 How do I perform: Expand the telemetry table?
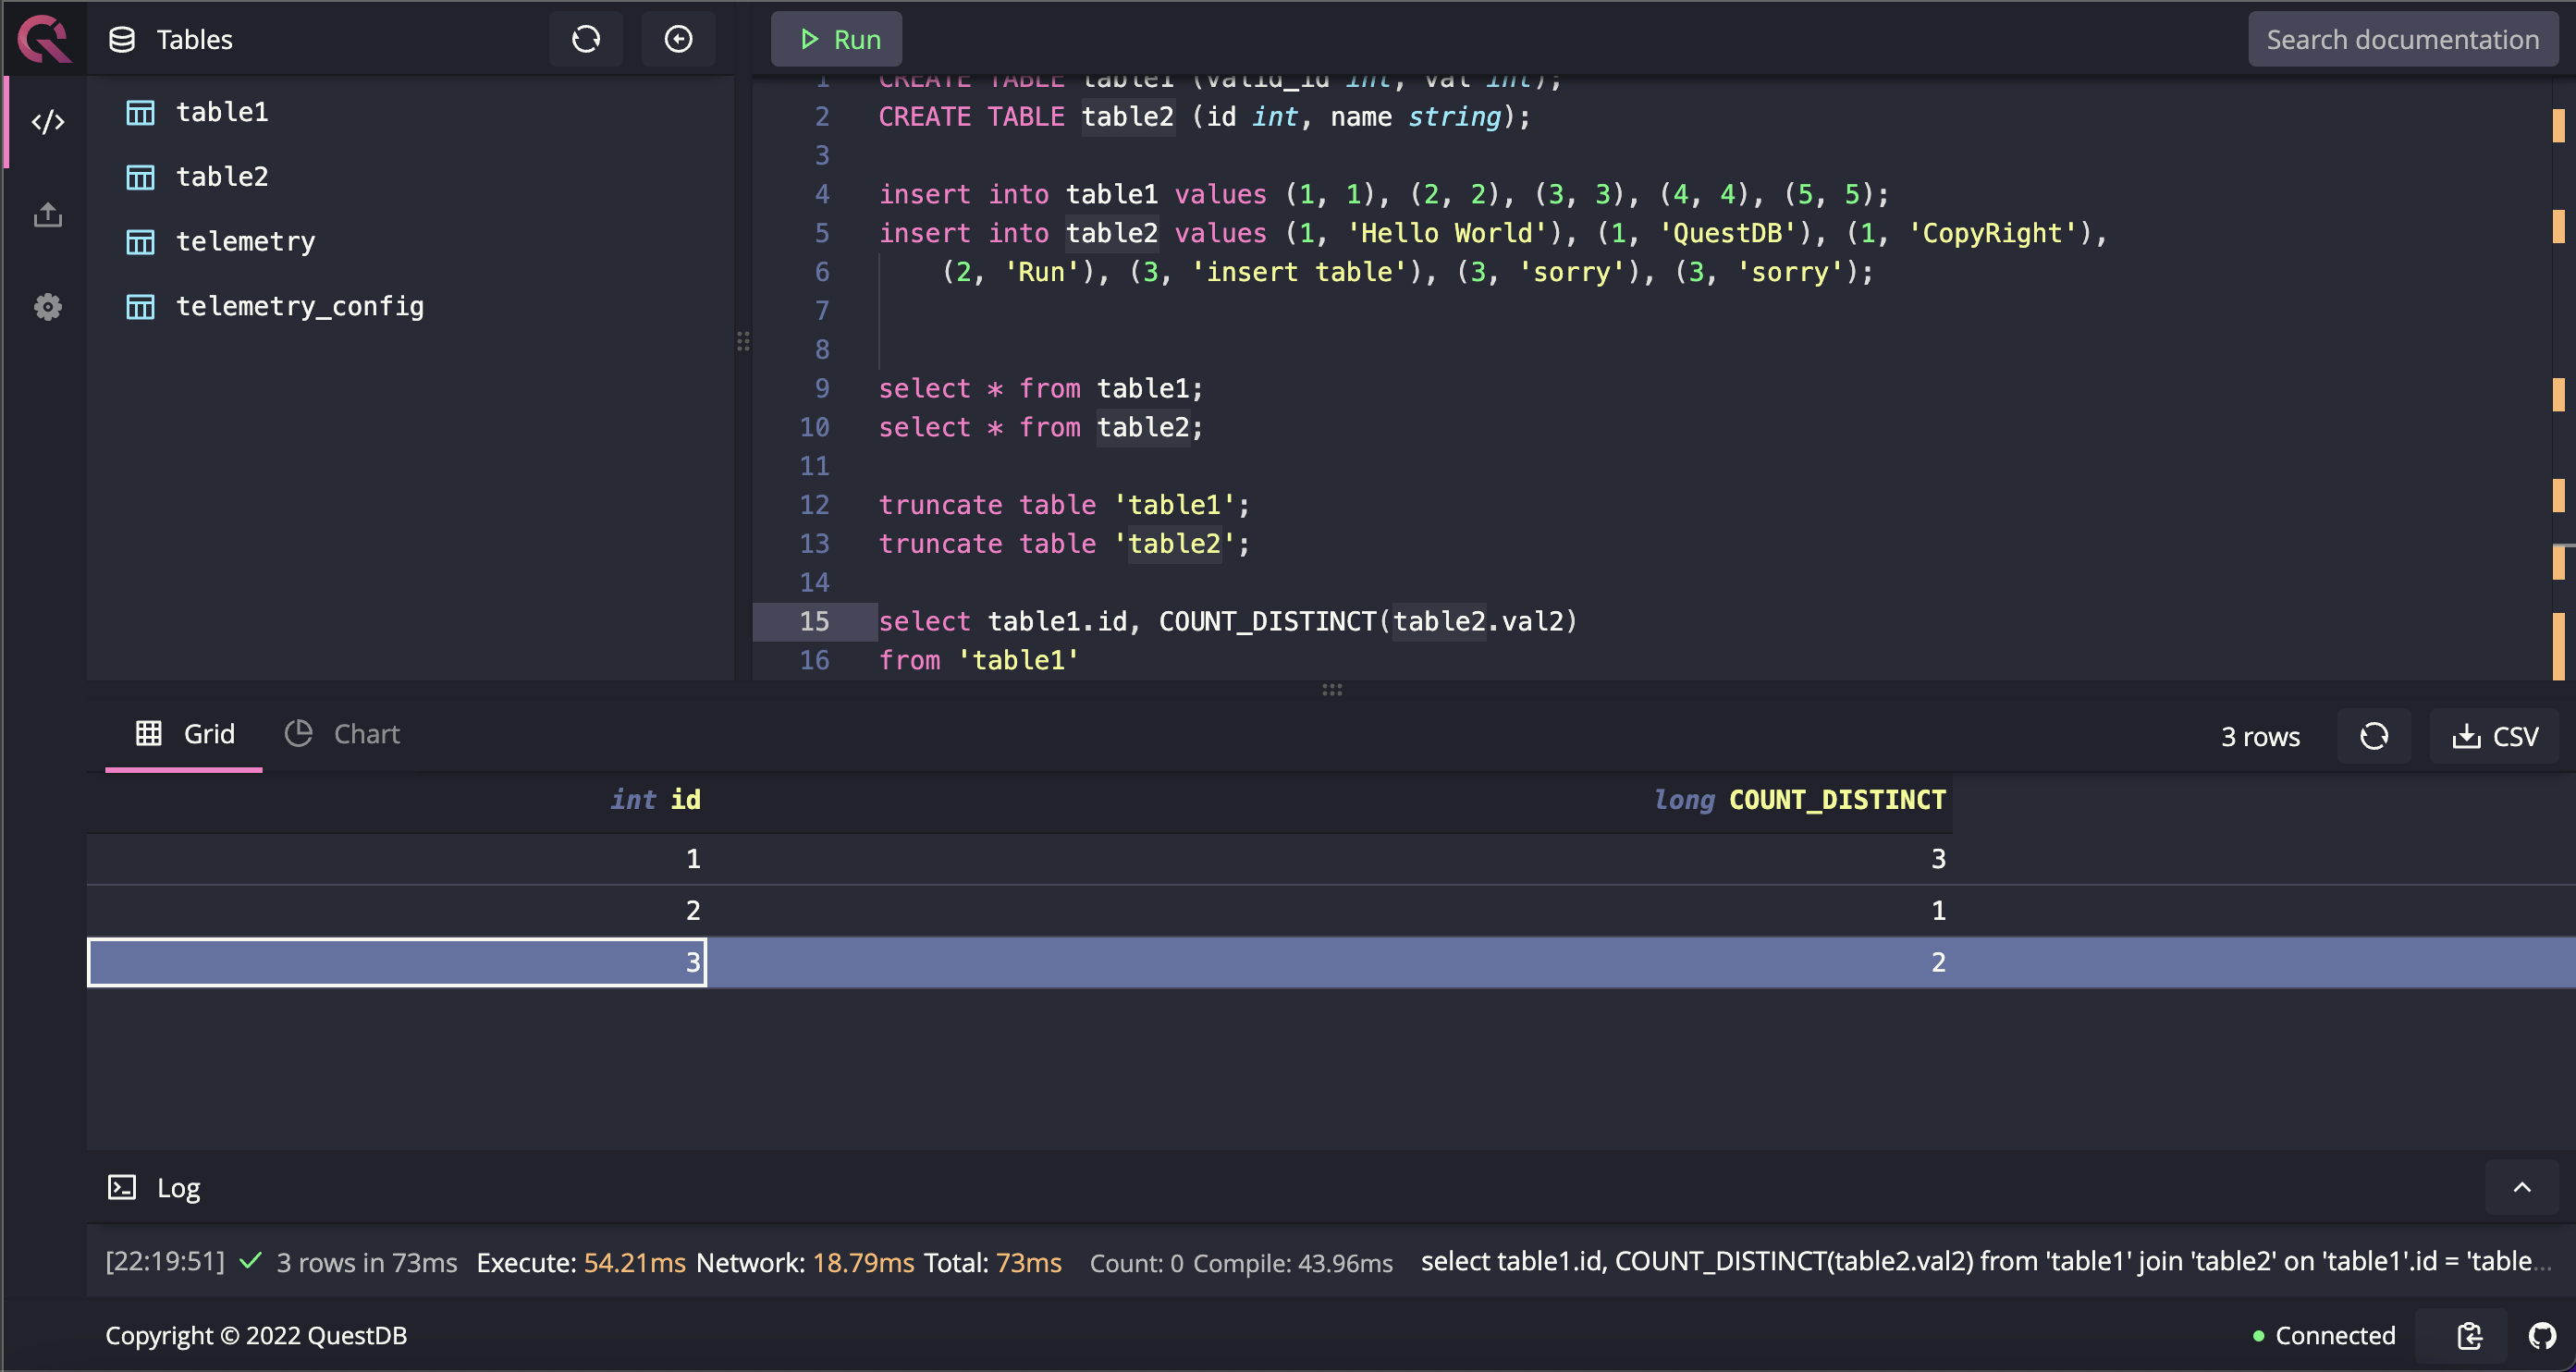[245, 241]
